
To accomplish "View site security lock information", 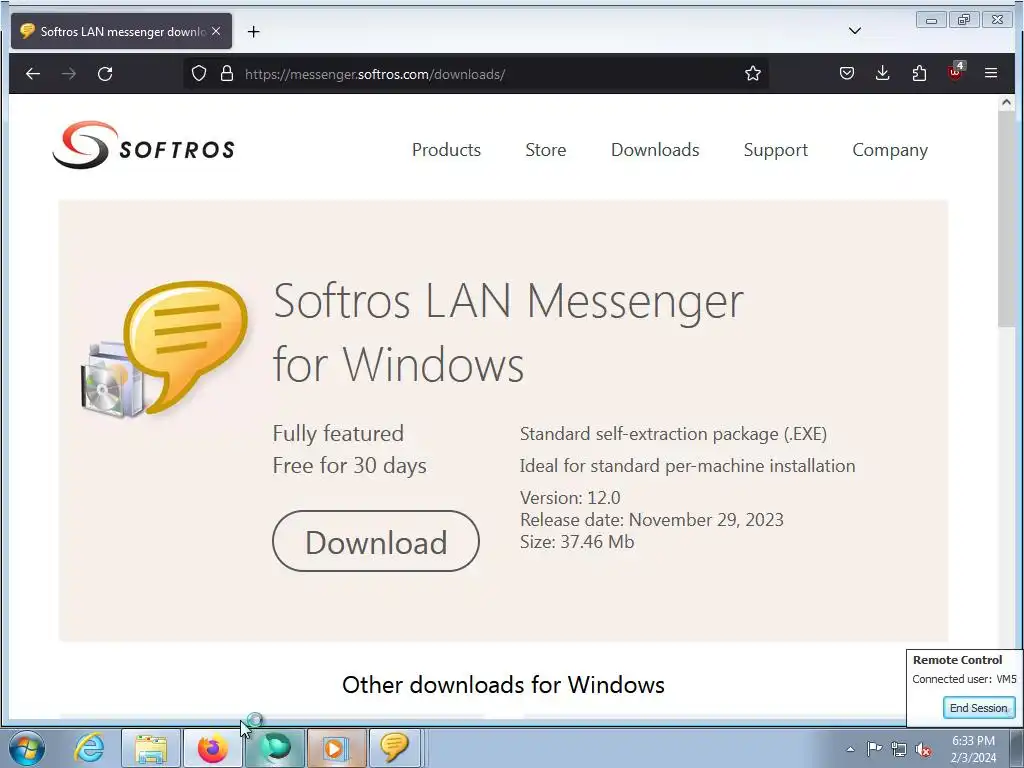I will coord(227,74).
